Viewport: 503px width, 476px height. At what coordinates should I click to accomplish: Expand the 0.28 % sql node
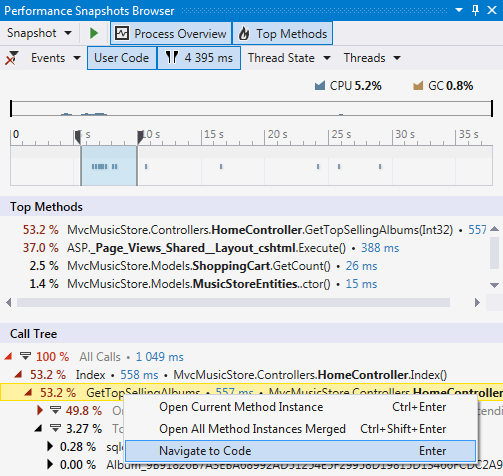click(50, 446)
